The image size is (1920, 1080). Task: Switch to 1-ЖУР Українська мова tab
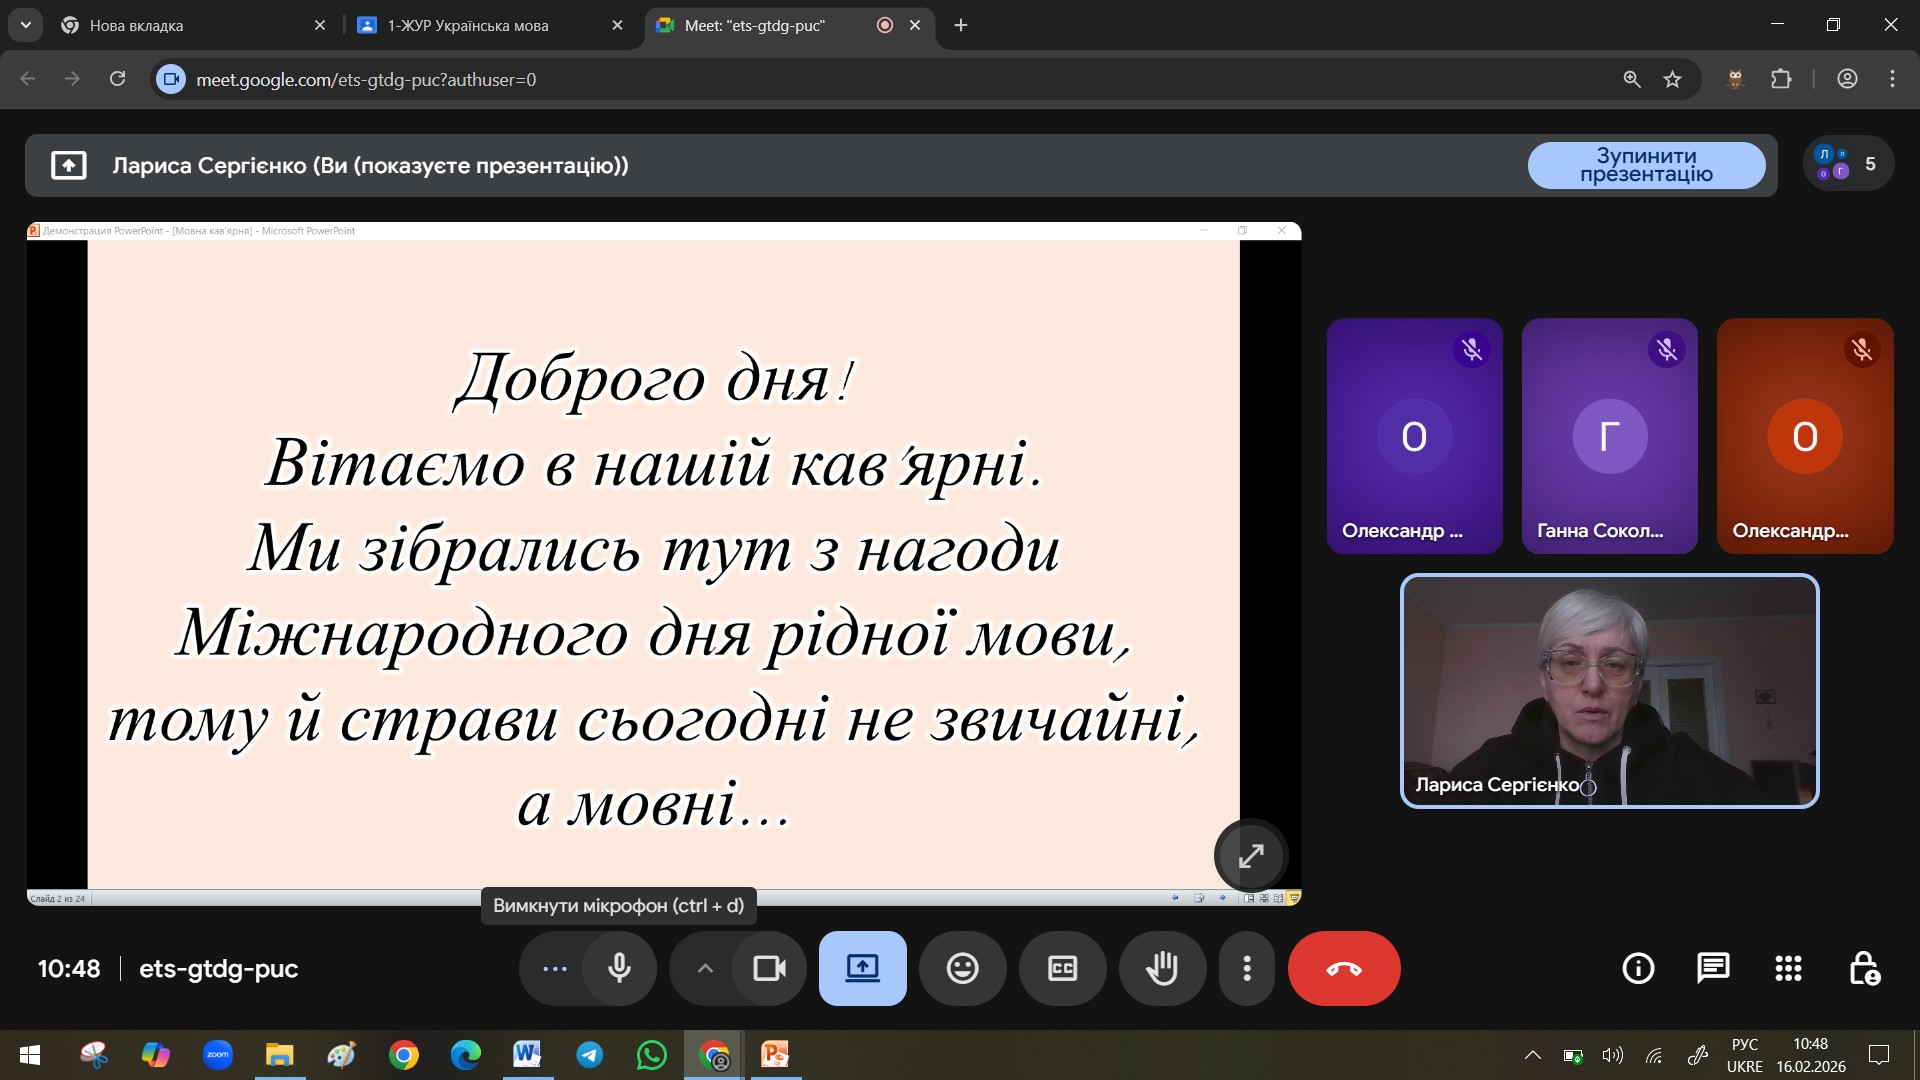[x=468, y=25]
